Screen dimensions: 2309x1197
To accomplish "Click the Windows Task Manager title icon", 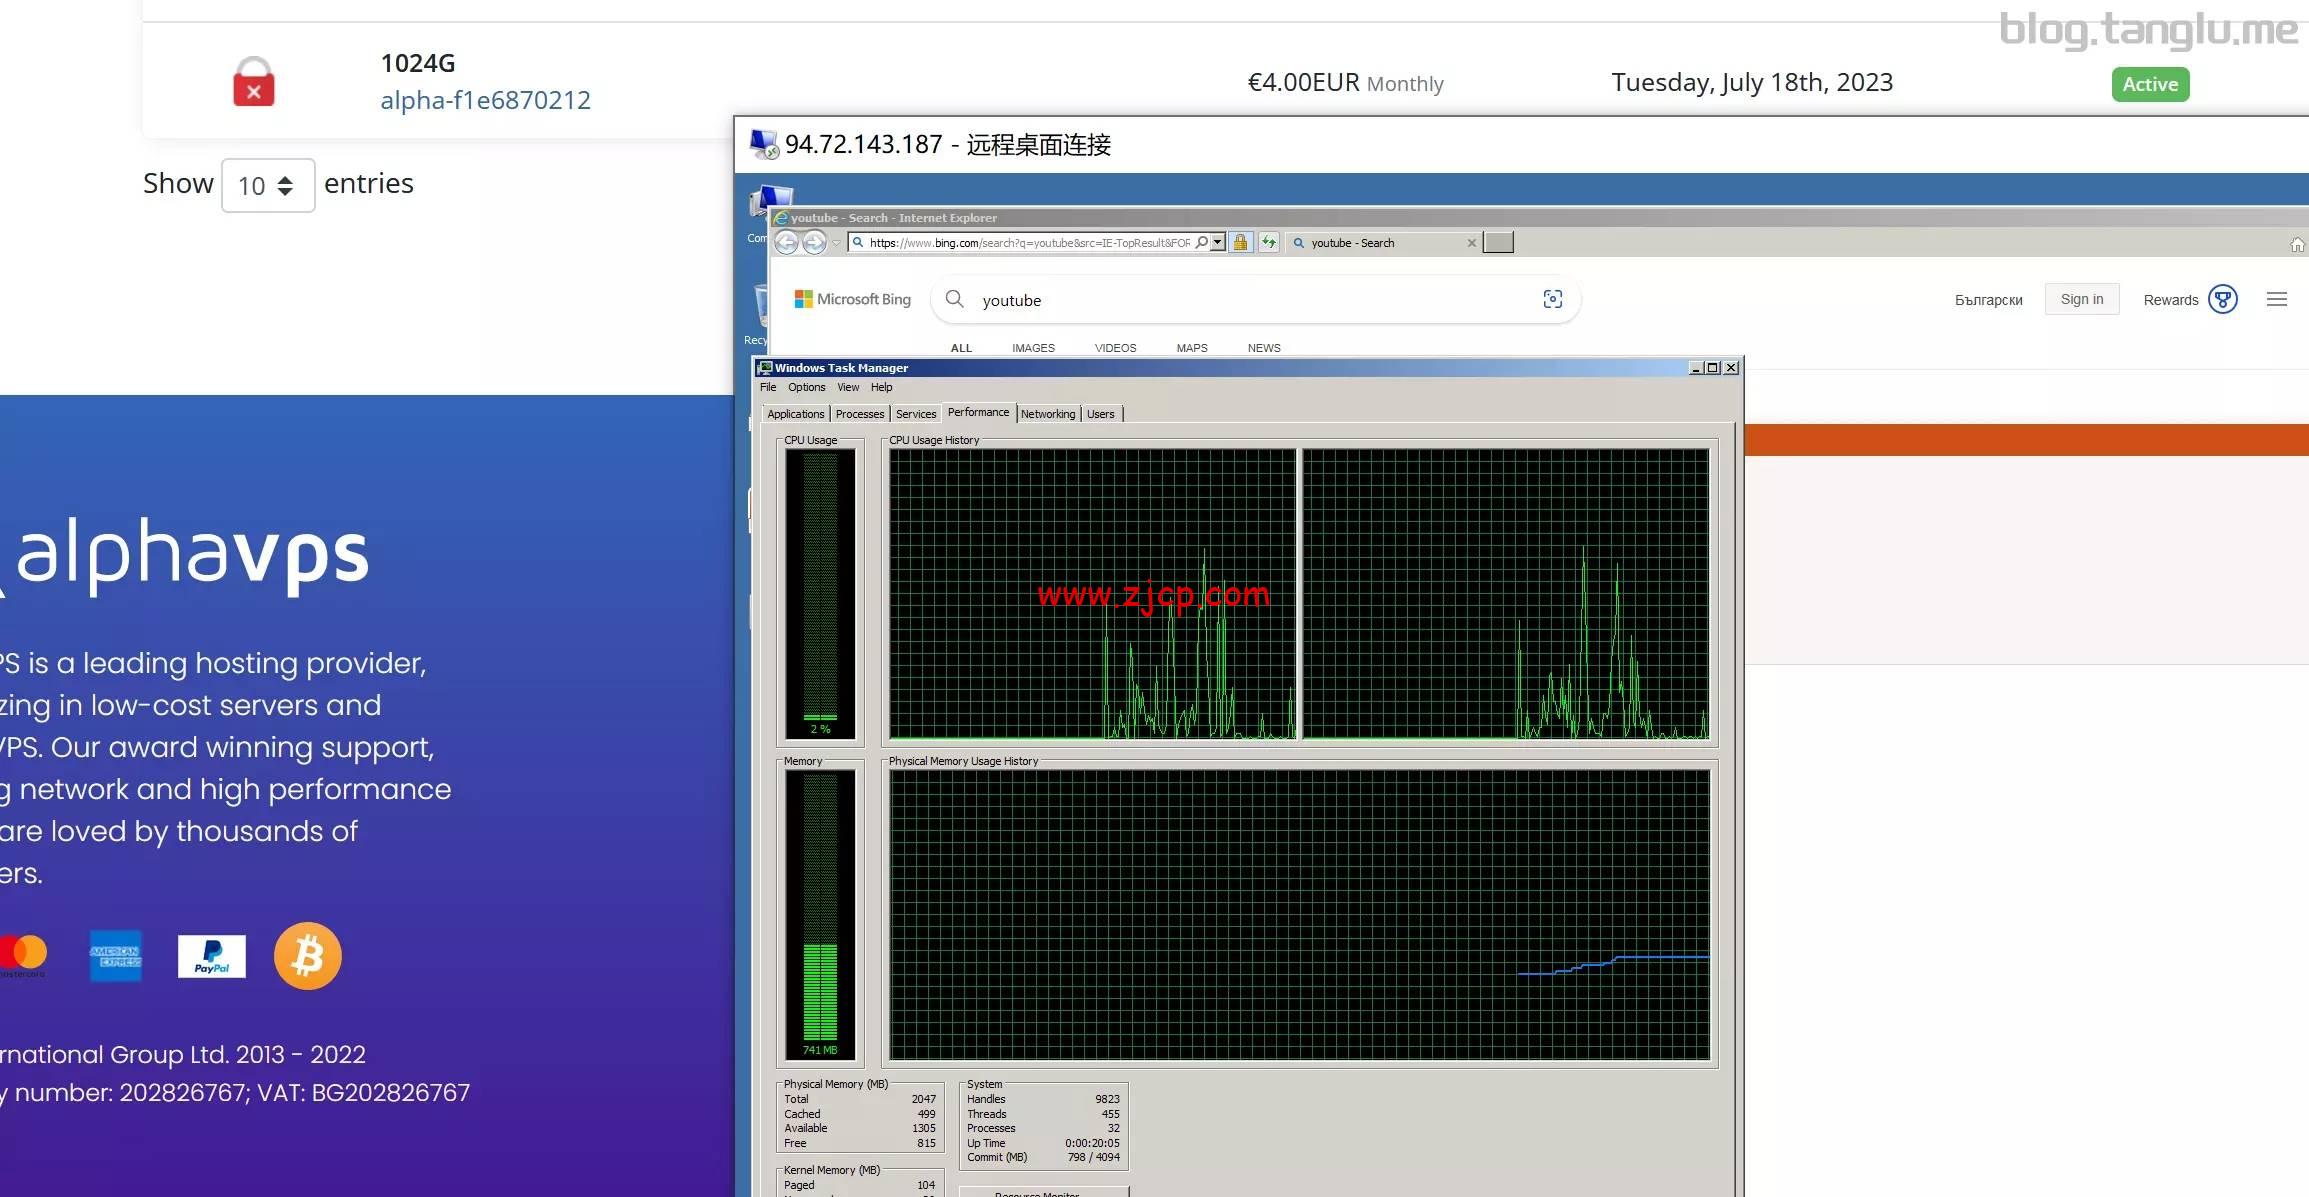I will point(765,368).
